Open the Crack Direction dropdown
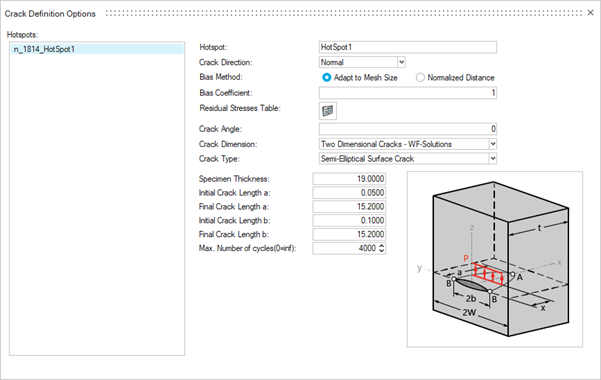Viewport: 601px width, 380px height. pyautogui.click(x=401, y=62)
